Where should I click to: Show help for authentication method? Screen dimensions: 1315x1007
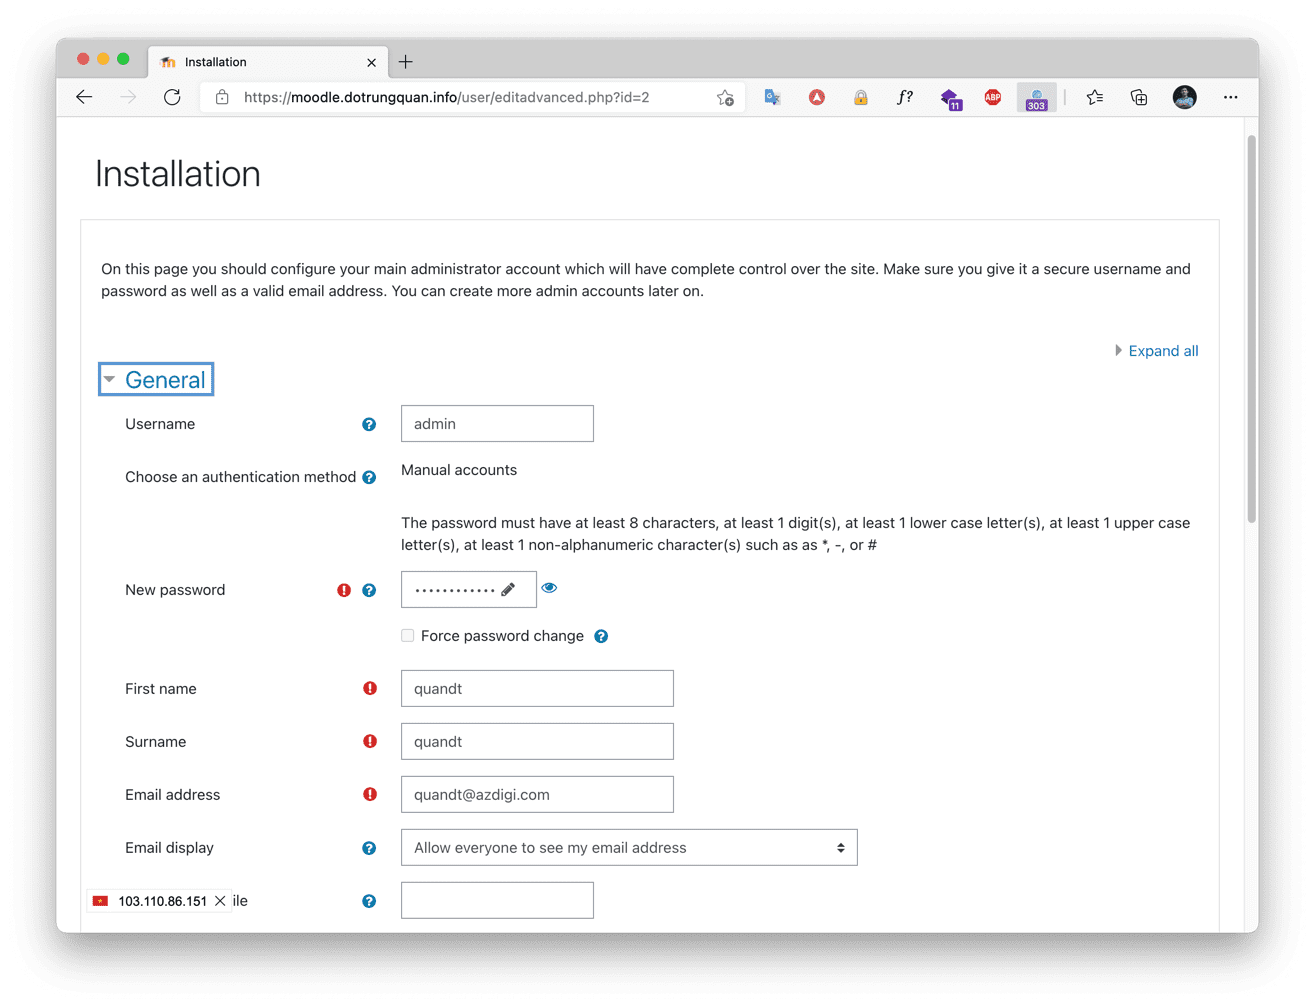pos(369,477)
